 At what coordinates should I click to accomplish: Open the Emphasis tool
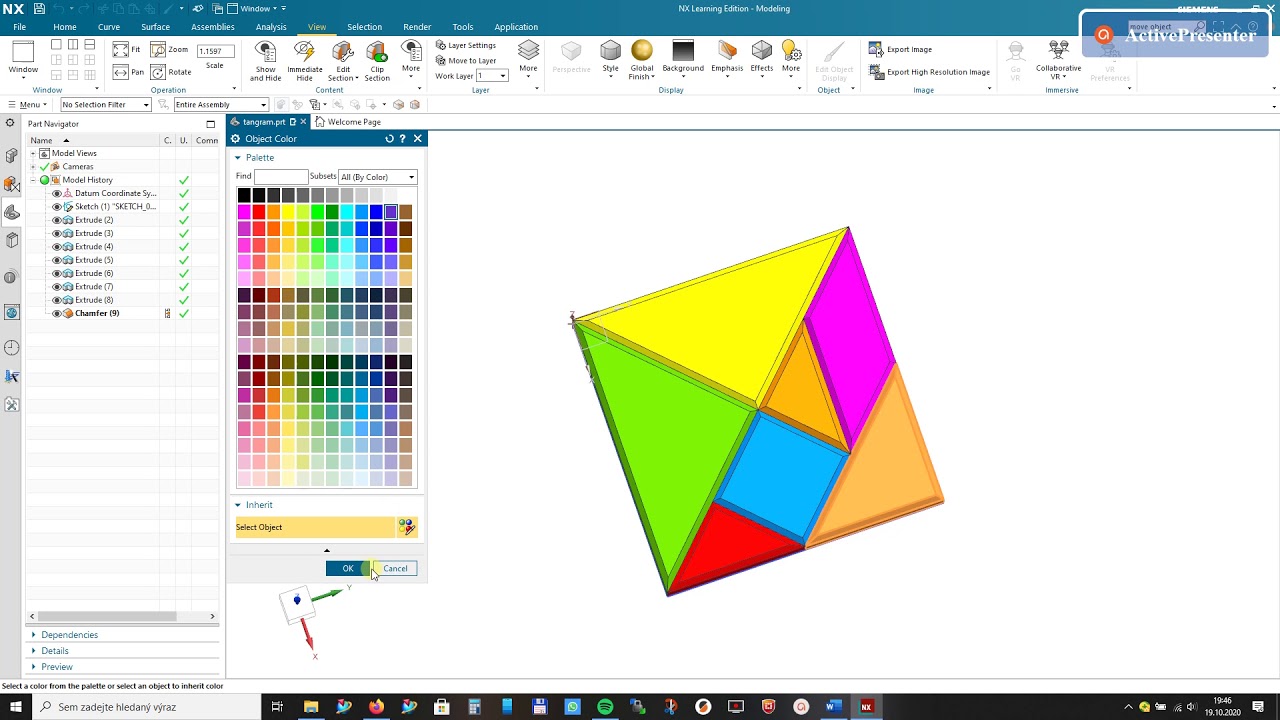tap(727, 57)
